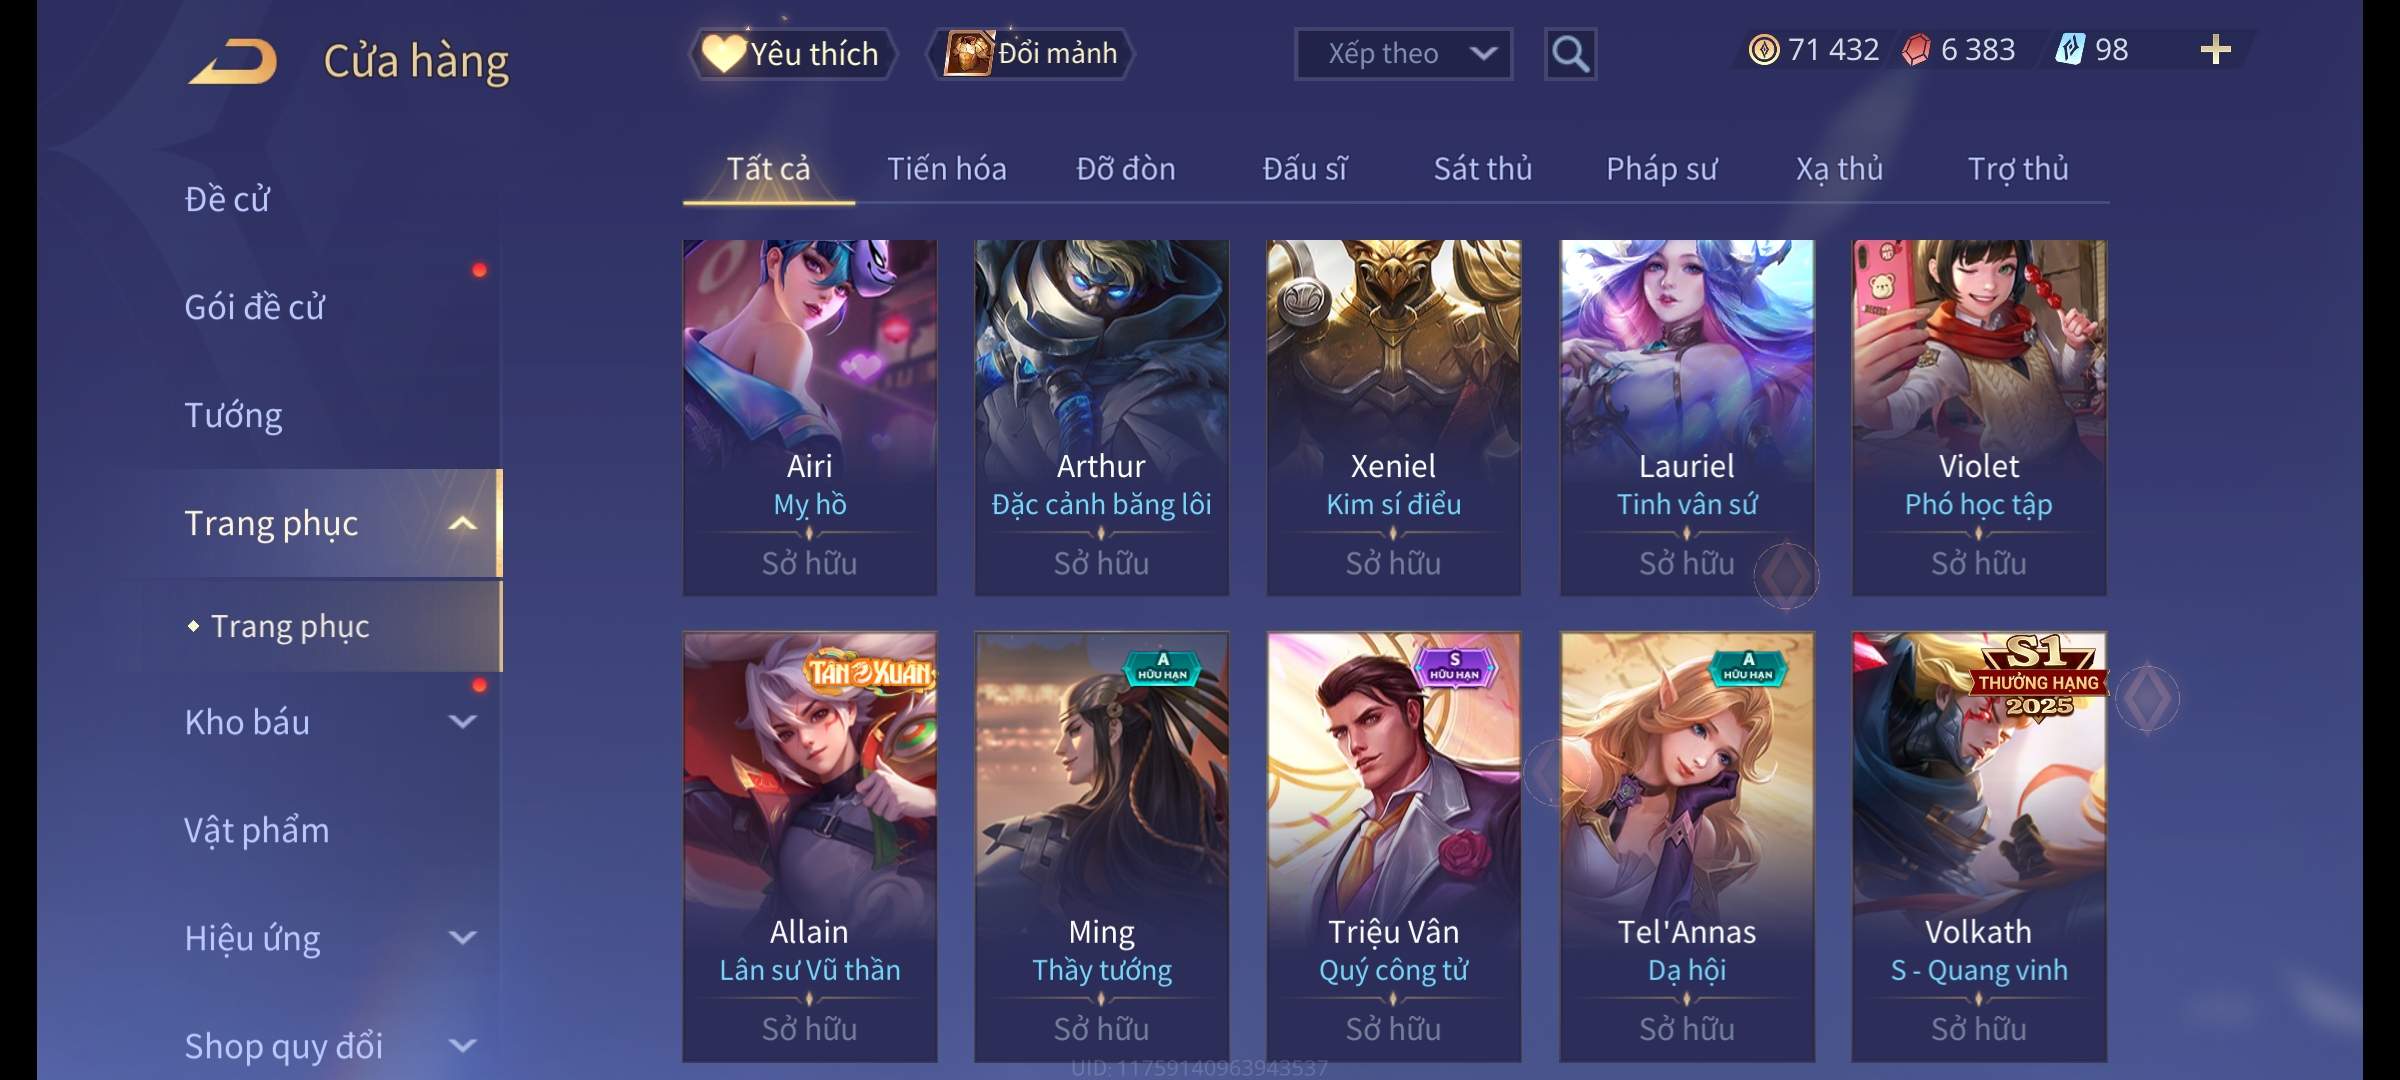Tap the blue voucher currency icon
The height and width of the screenshot is (1080, 2400).
tap(2069, 49)
